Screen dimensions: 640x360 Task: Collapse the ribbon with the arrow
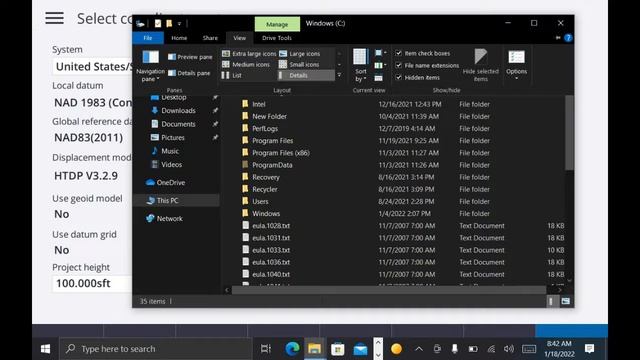point(558,38)
